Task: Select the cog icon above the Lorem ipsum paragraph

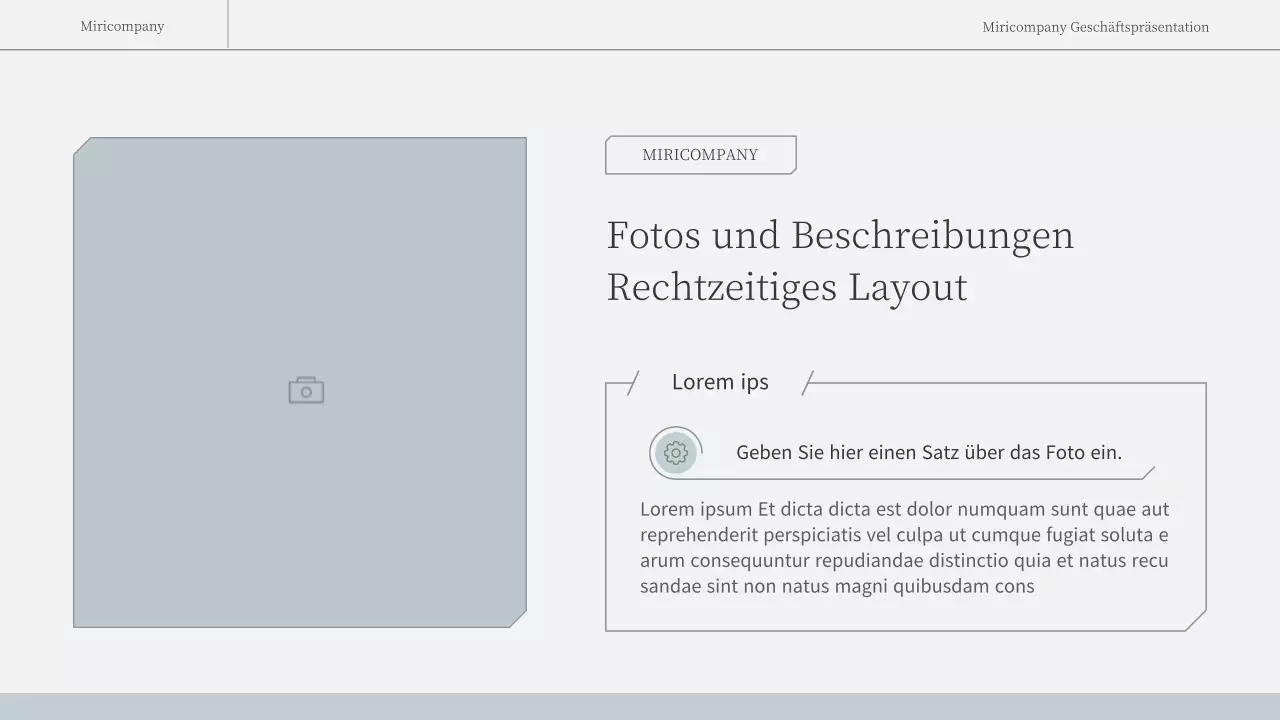Action: 675,452
